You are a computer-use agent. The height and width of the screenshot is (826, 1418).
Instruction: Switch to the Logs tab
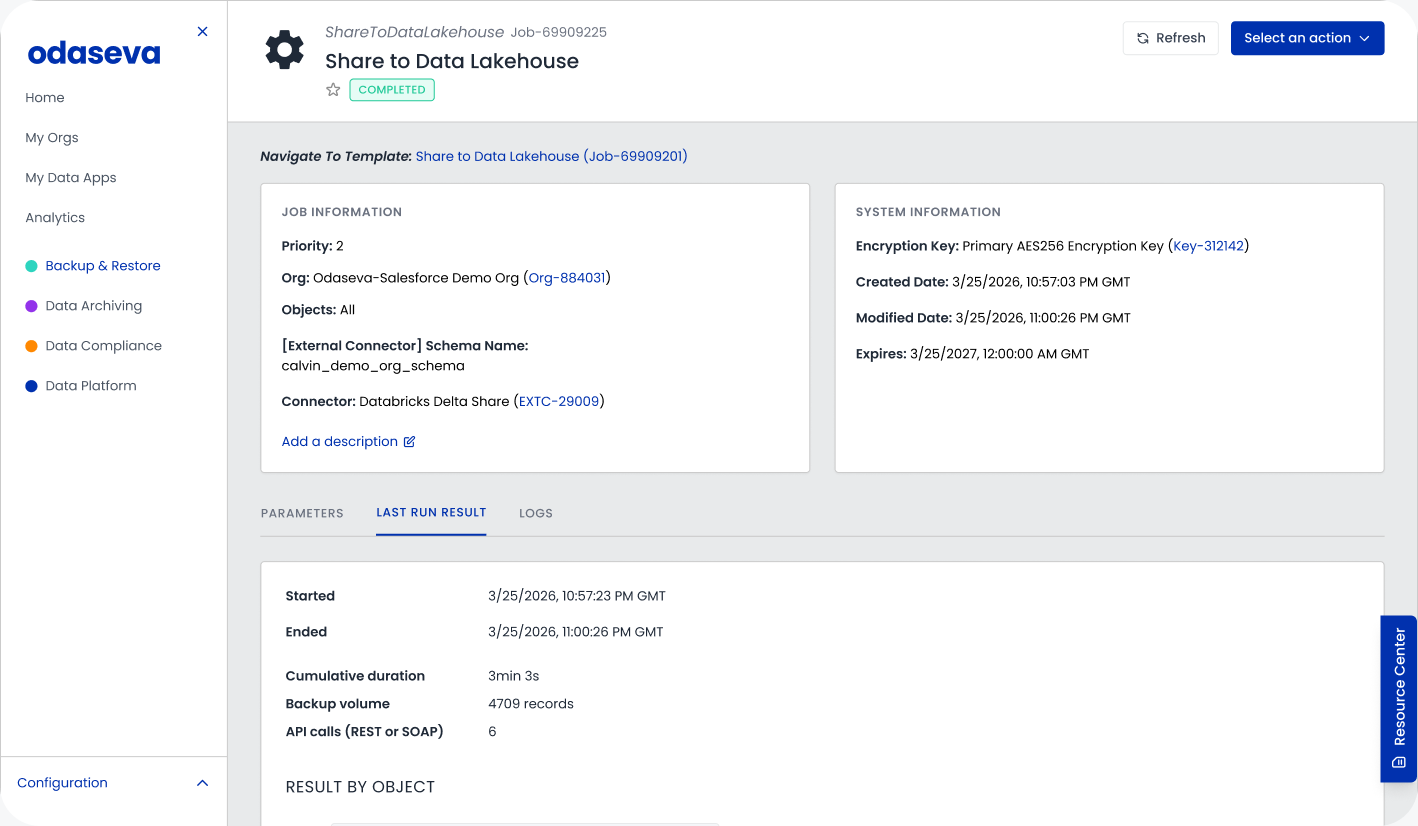pos(536,513)
